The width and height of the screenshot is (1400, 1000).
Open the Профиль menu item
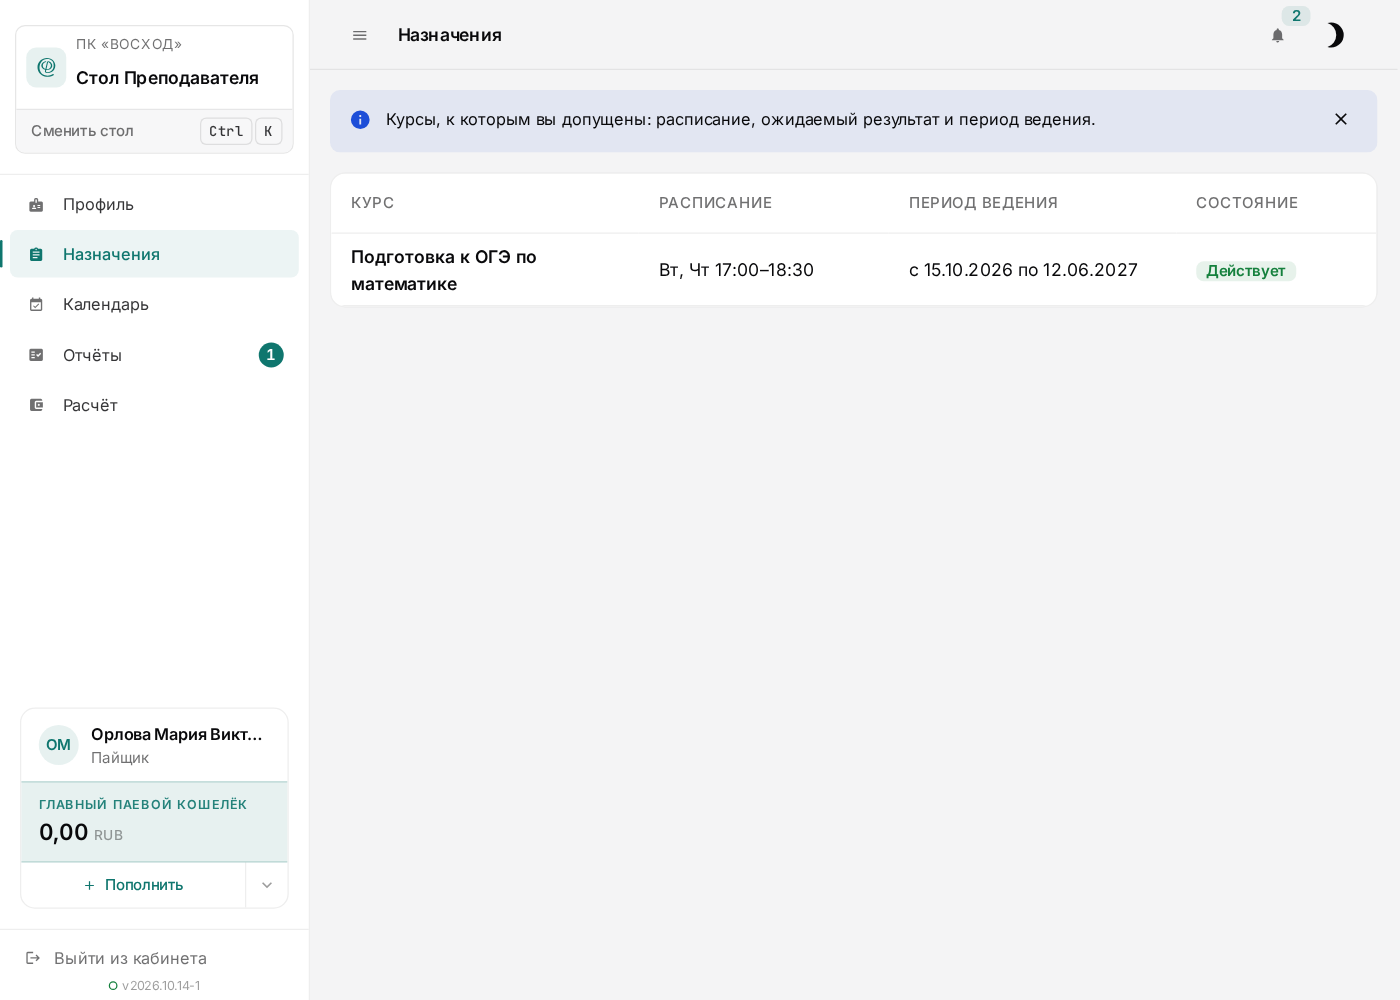154,204
